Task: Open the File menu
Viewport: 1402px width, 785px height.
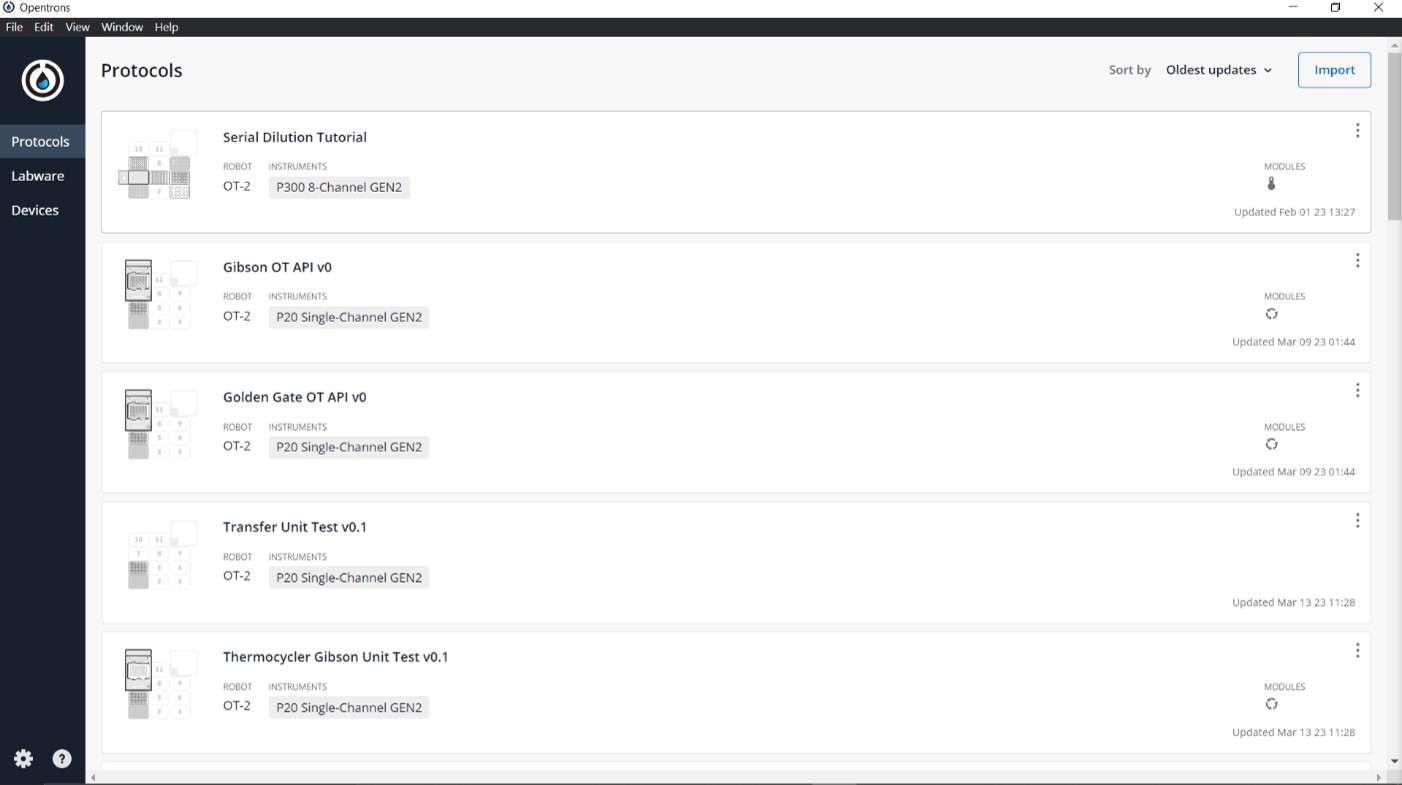Action: tap(14, 27)
